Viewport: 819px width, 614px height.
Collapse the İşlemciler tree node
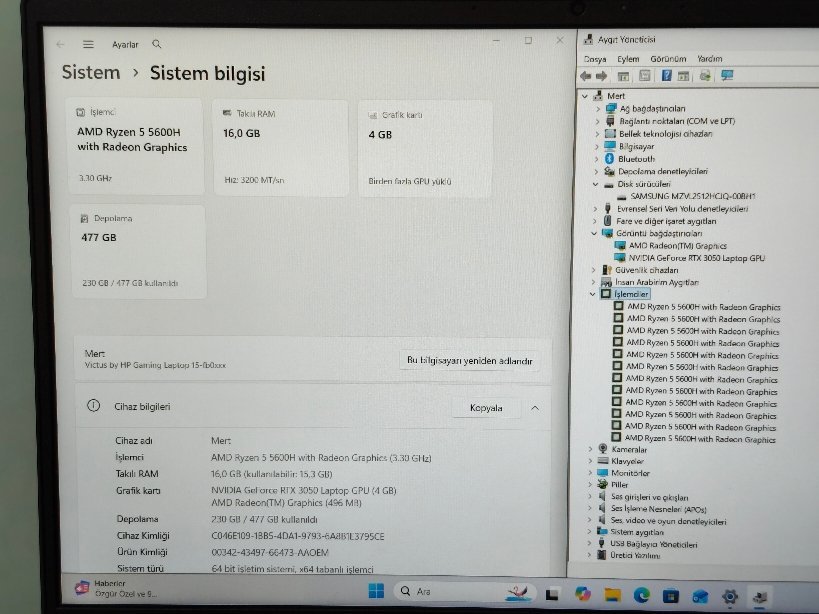point(592,294)
